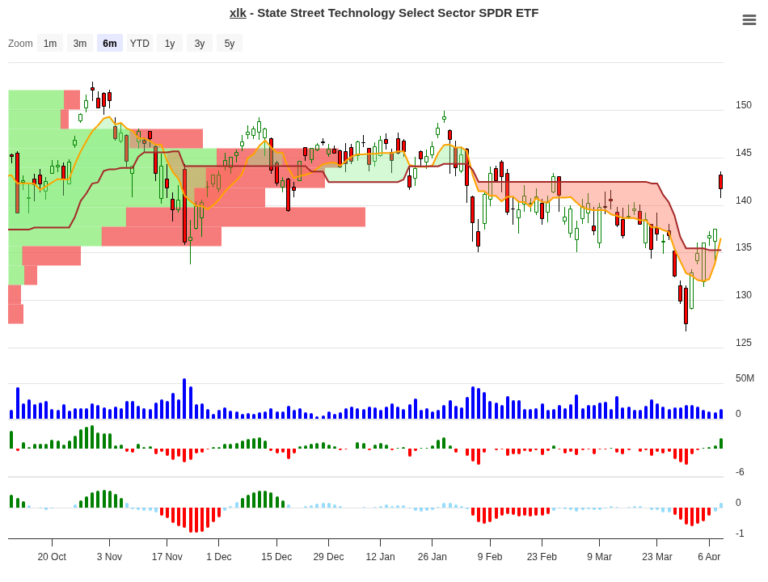768x582 pixels.
Task: Click the 130 price axis label
Action: [x=743, y=295]
